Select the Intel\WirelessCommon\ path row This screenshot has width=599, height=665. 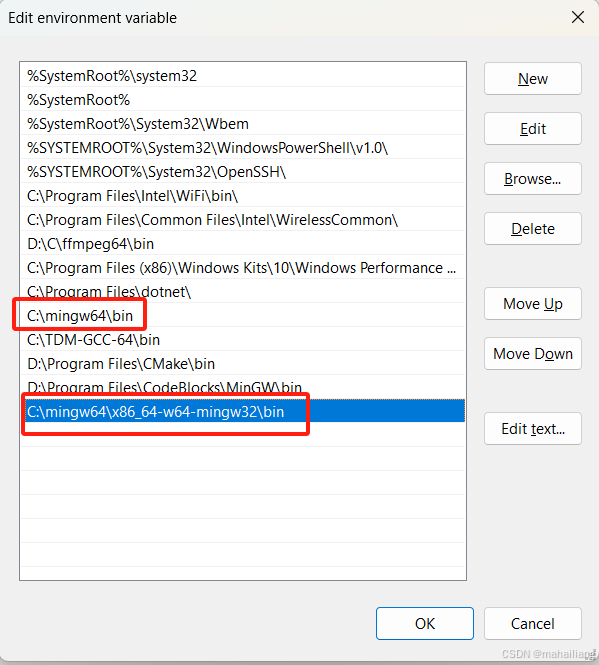pyautogui.click(x=243, y=220)
